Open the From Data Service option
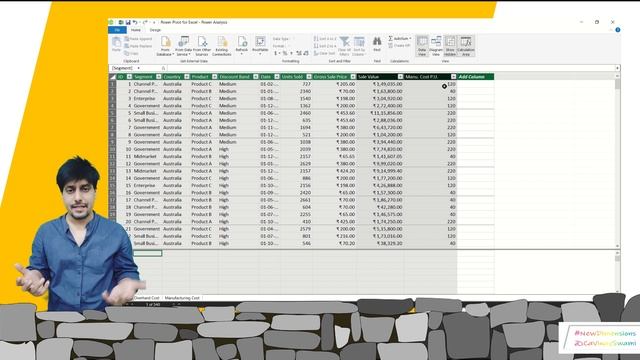The image size is (640, 360). pos(183,46)
